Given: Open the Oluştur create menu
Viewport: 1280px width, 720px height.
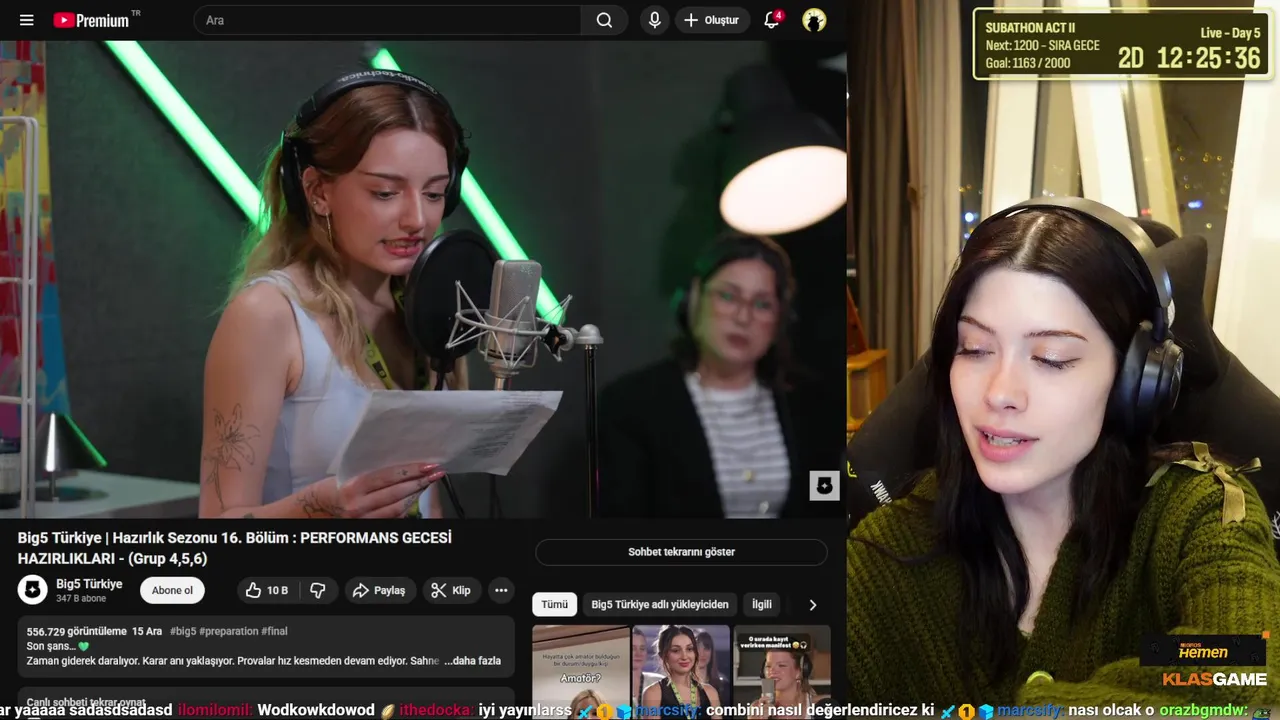Looking at the screenshot, I should 712,20.
